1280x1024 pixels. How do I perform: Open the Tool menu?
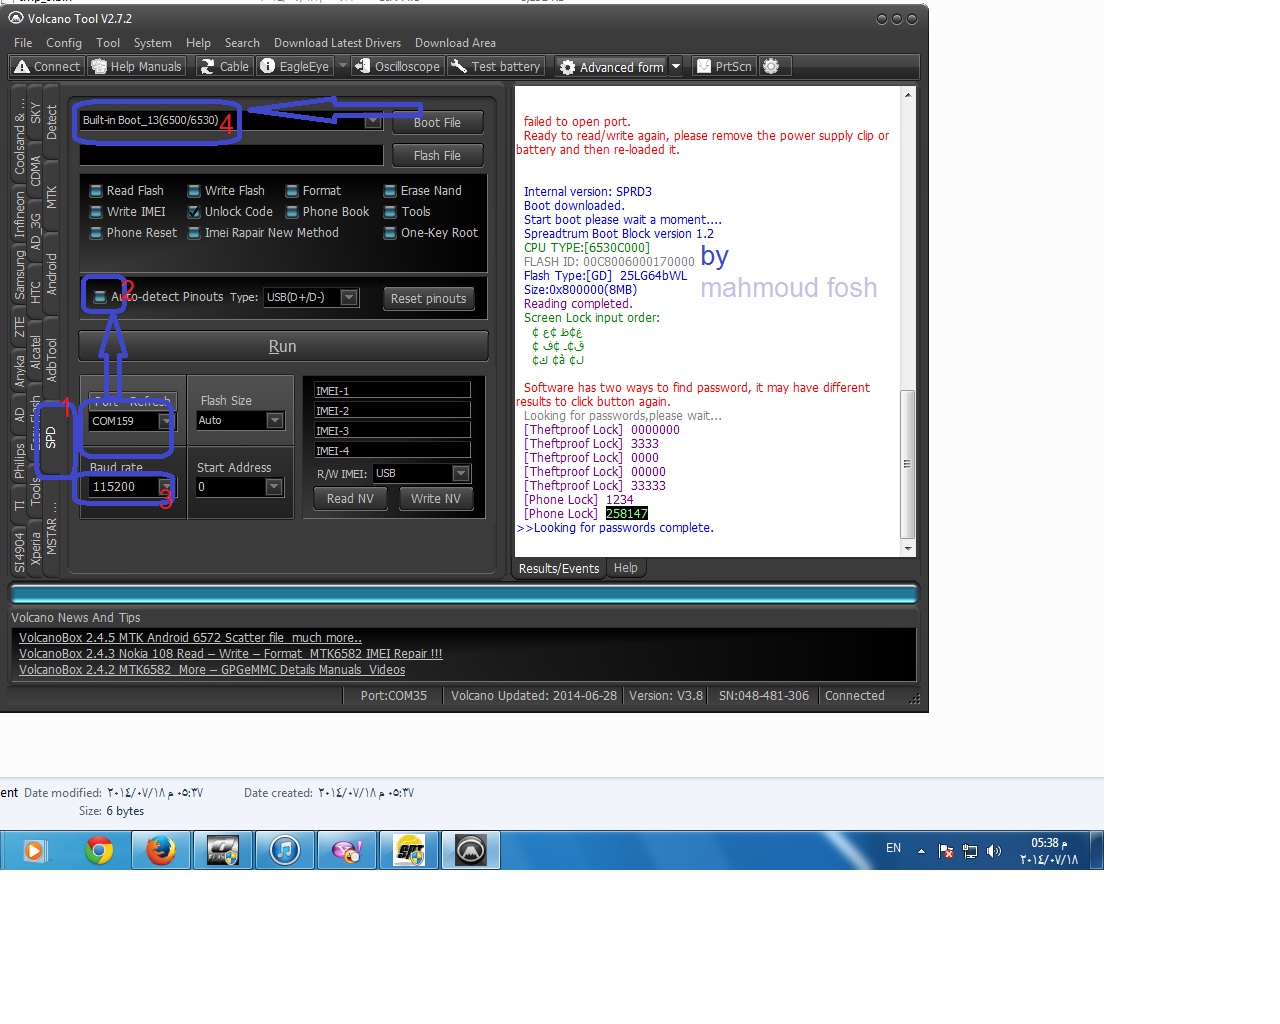click(108, 43)
